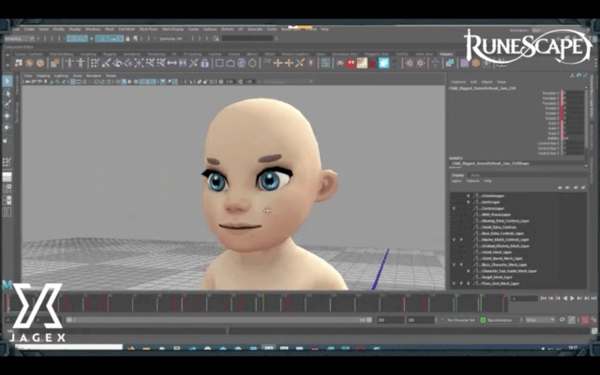Image resolution: width=600 pixels, height=375 pixels.
Task: Activate the Rotate tool in the toolbox
Action: (7, 127)
